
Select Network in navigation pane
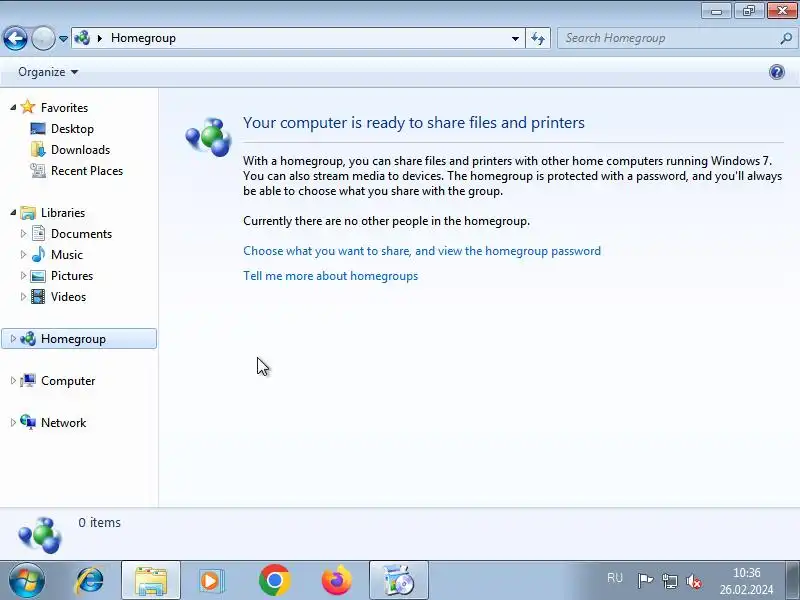[63, 422]
